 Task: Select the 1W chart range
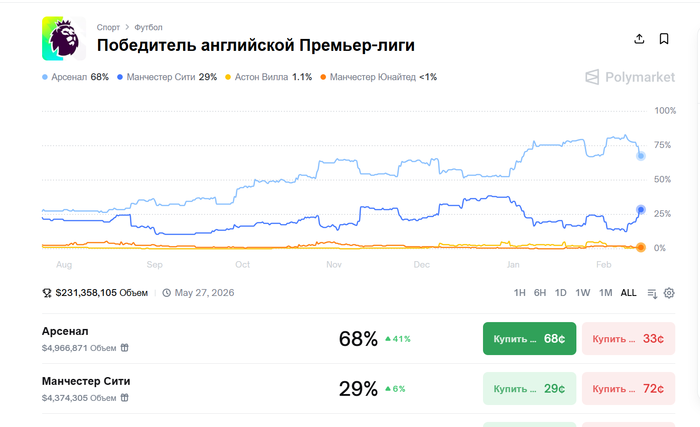[x=583, y=293]
